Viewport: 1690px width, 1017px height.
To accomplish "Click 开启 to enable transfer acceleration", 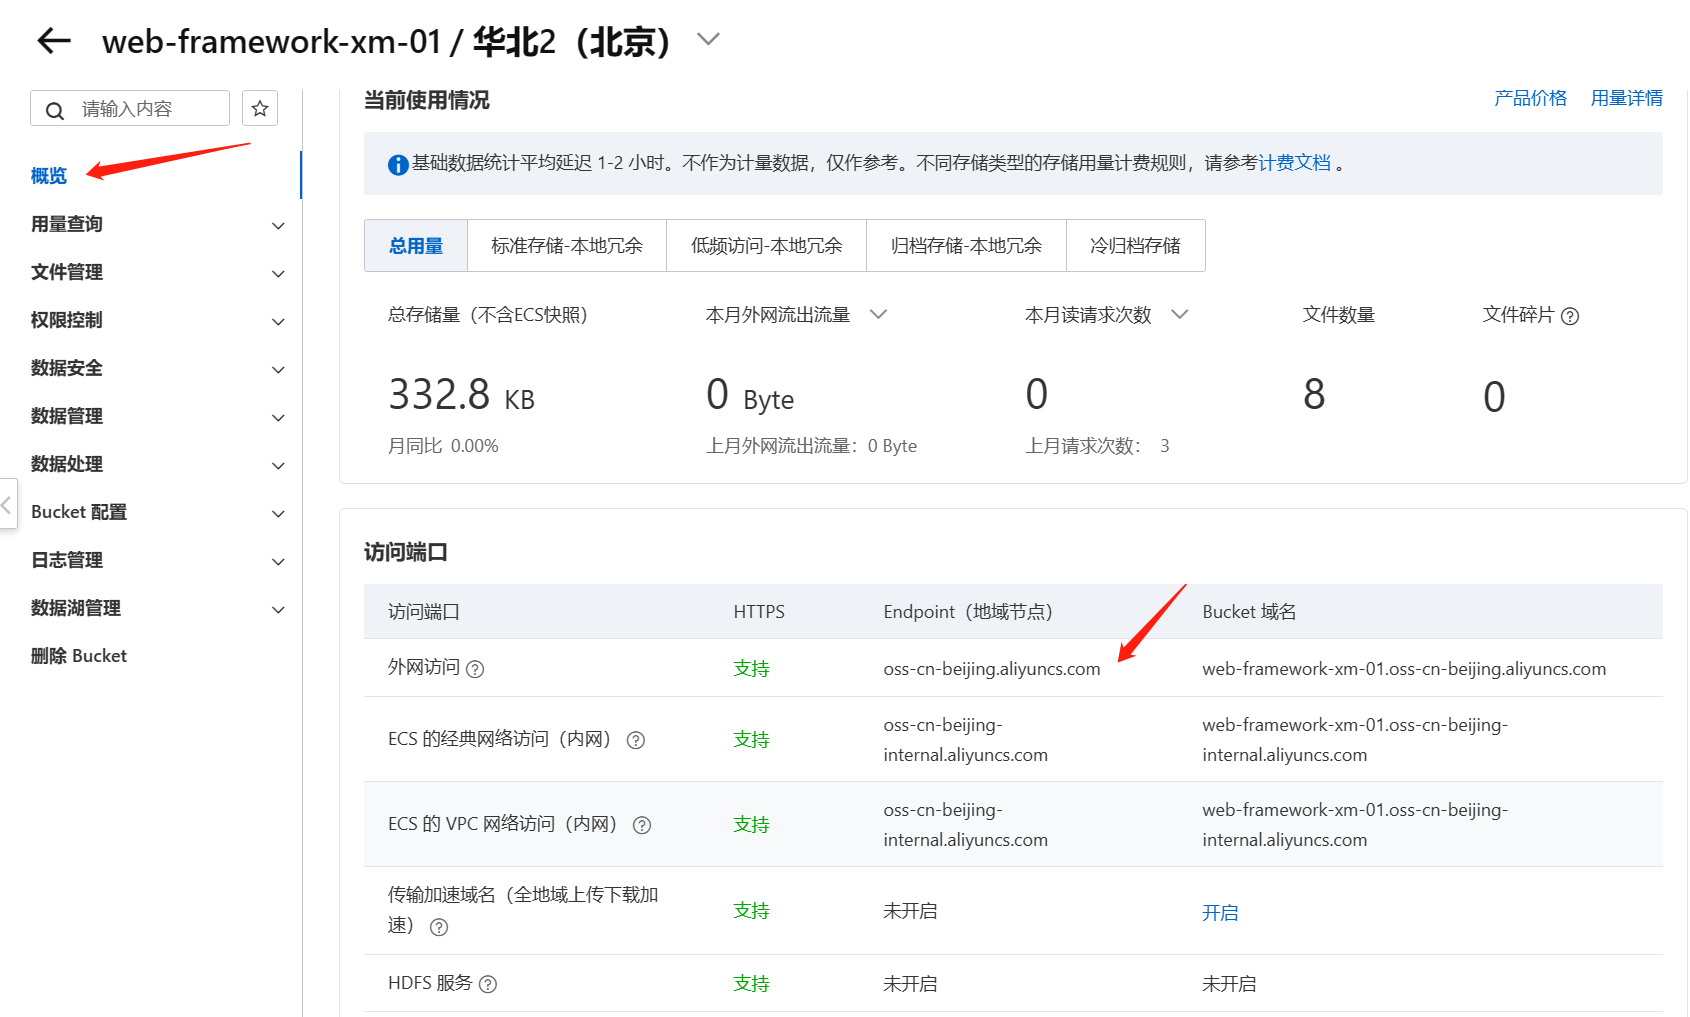I will tap(1219, 911).
